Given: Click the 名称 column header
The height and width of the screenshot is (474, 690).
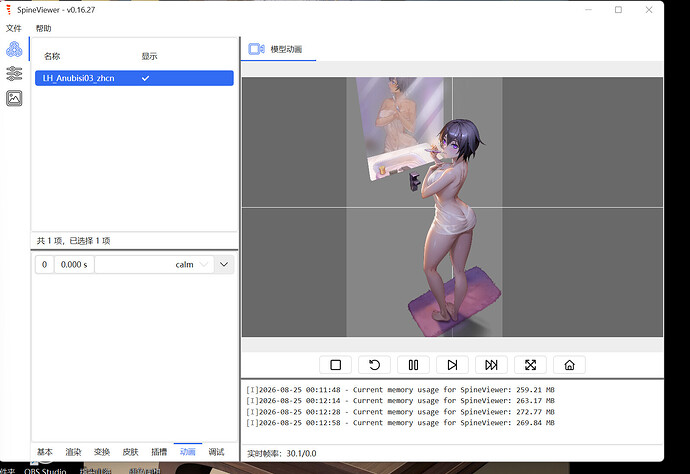Looking at the screenshot, I should 52,56.
